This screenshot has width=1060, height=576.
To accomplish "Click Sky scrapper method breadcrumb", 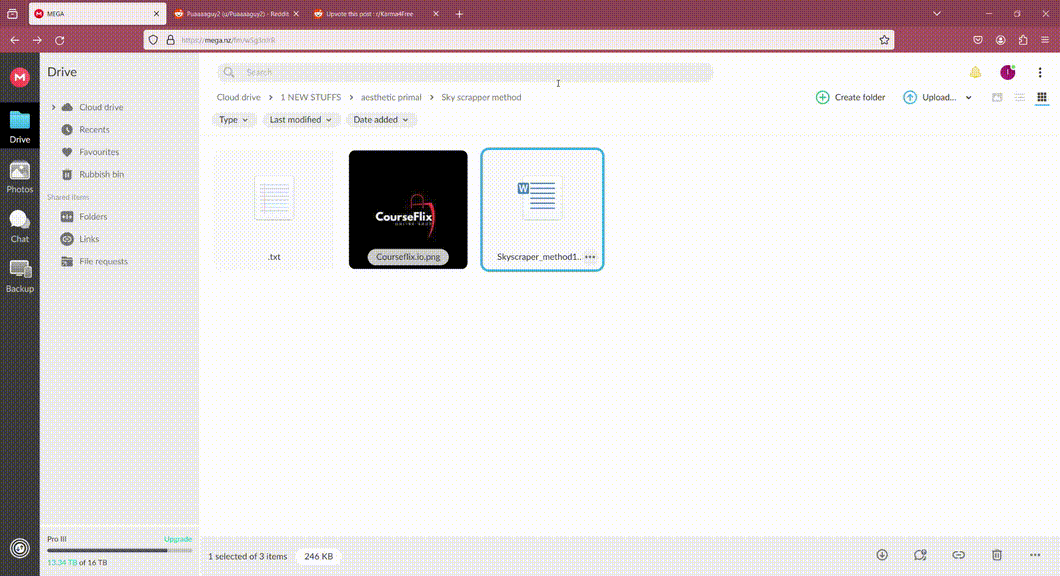I will (x=481, y=97).
